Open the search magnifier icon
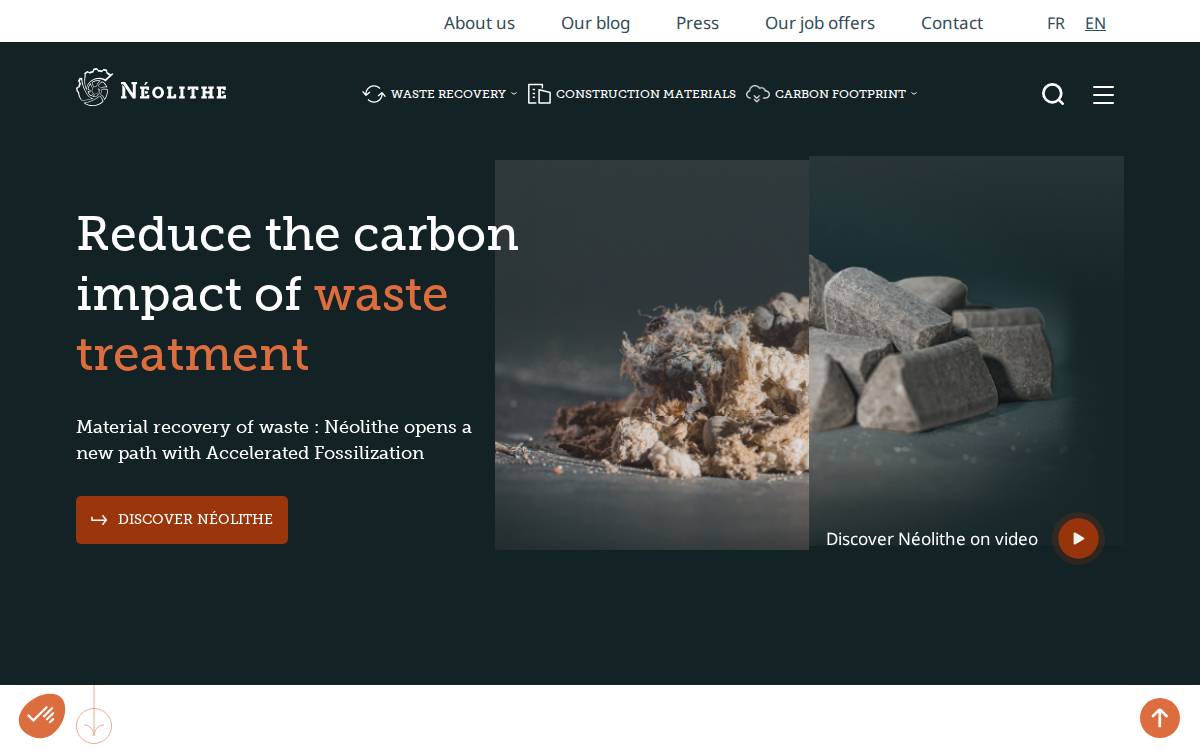Image resolution: width=1200 pixels, height=750 pixels. coord(1053,94)
